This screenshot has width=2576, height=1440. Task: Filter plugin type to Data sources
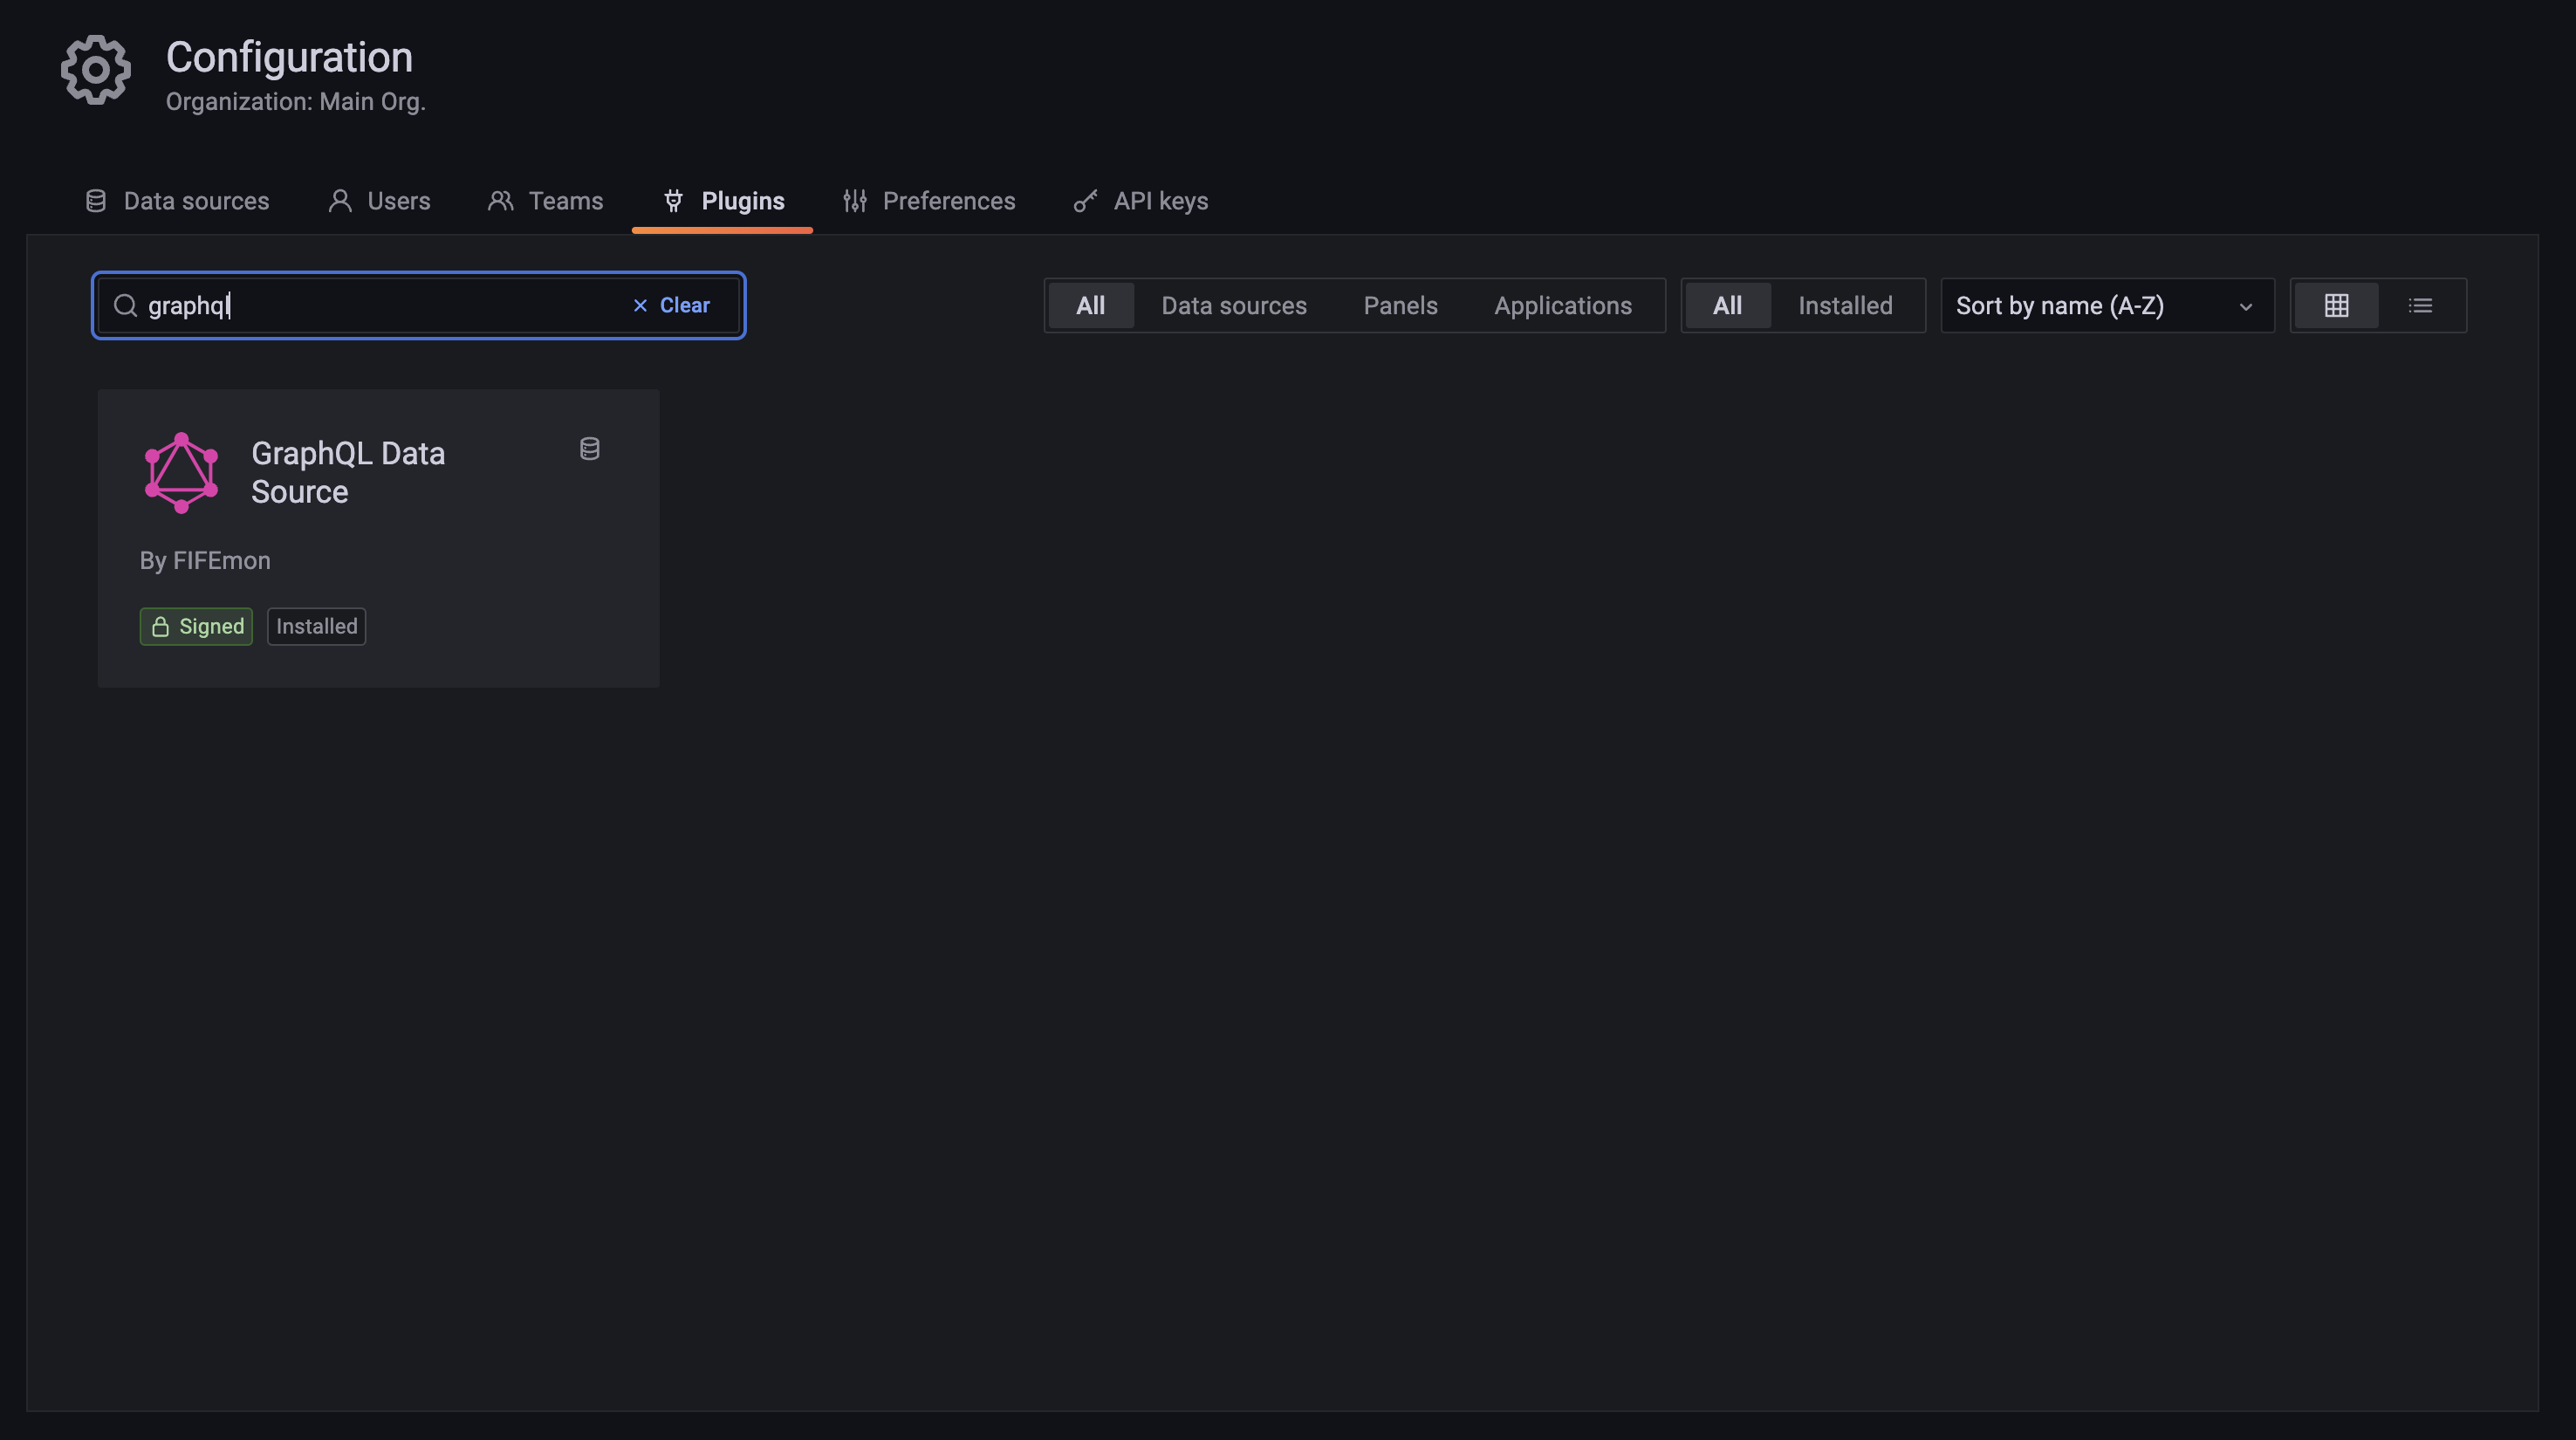[1233, 306]
